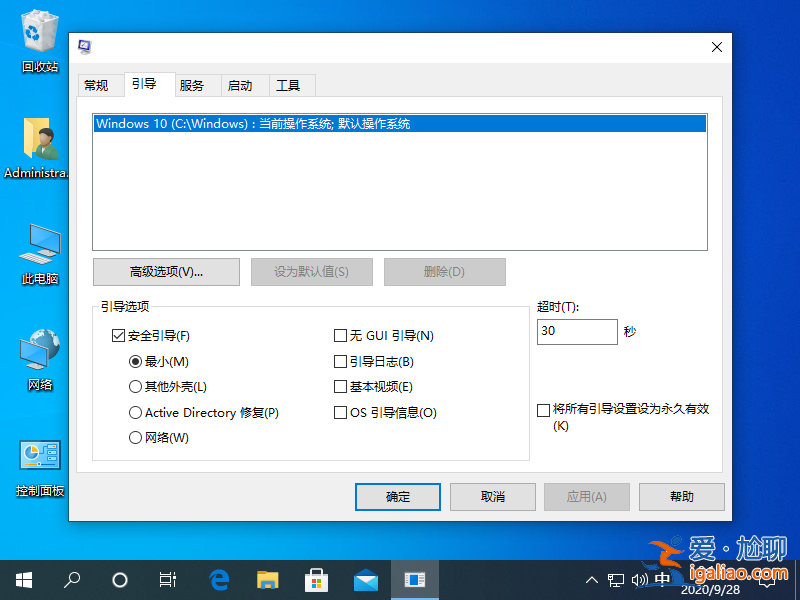This screenshot has width=800, height=600.
Task: Open File Explorer from the taskbar
Action: (266, 579)
